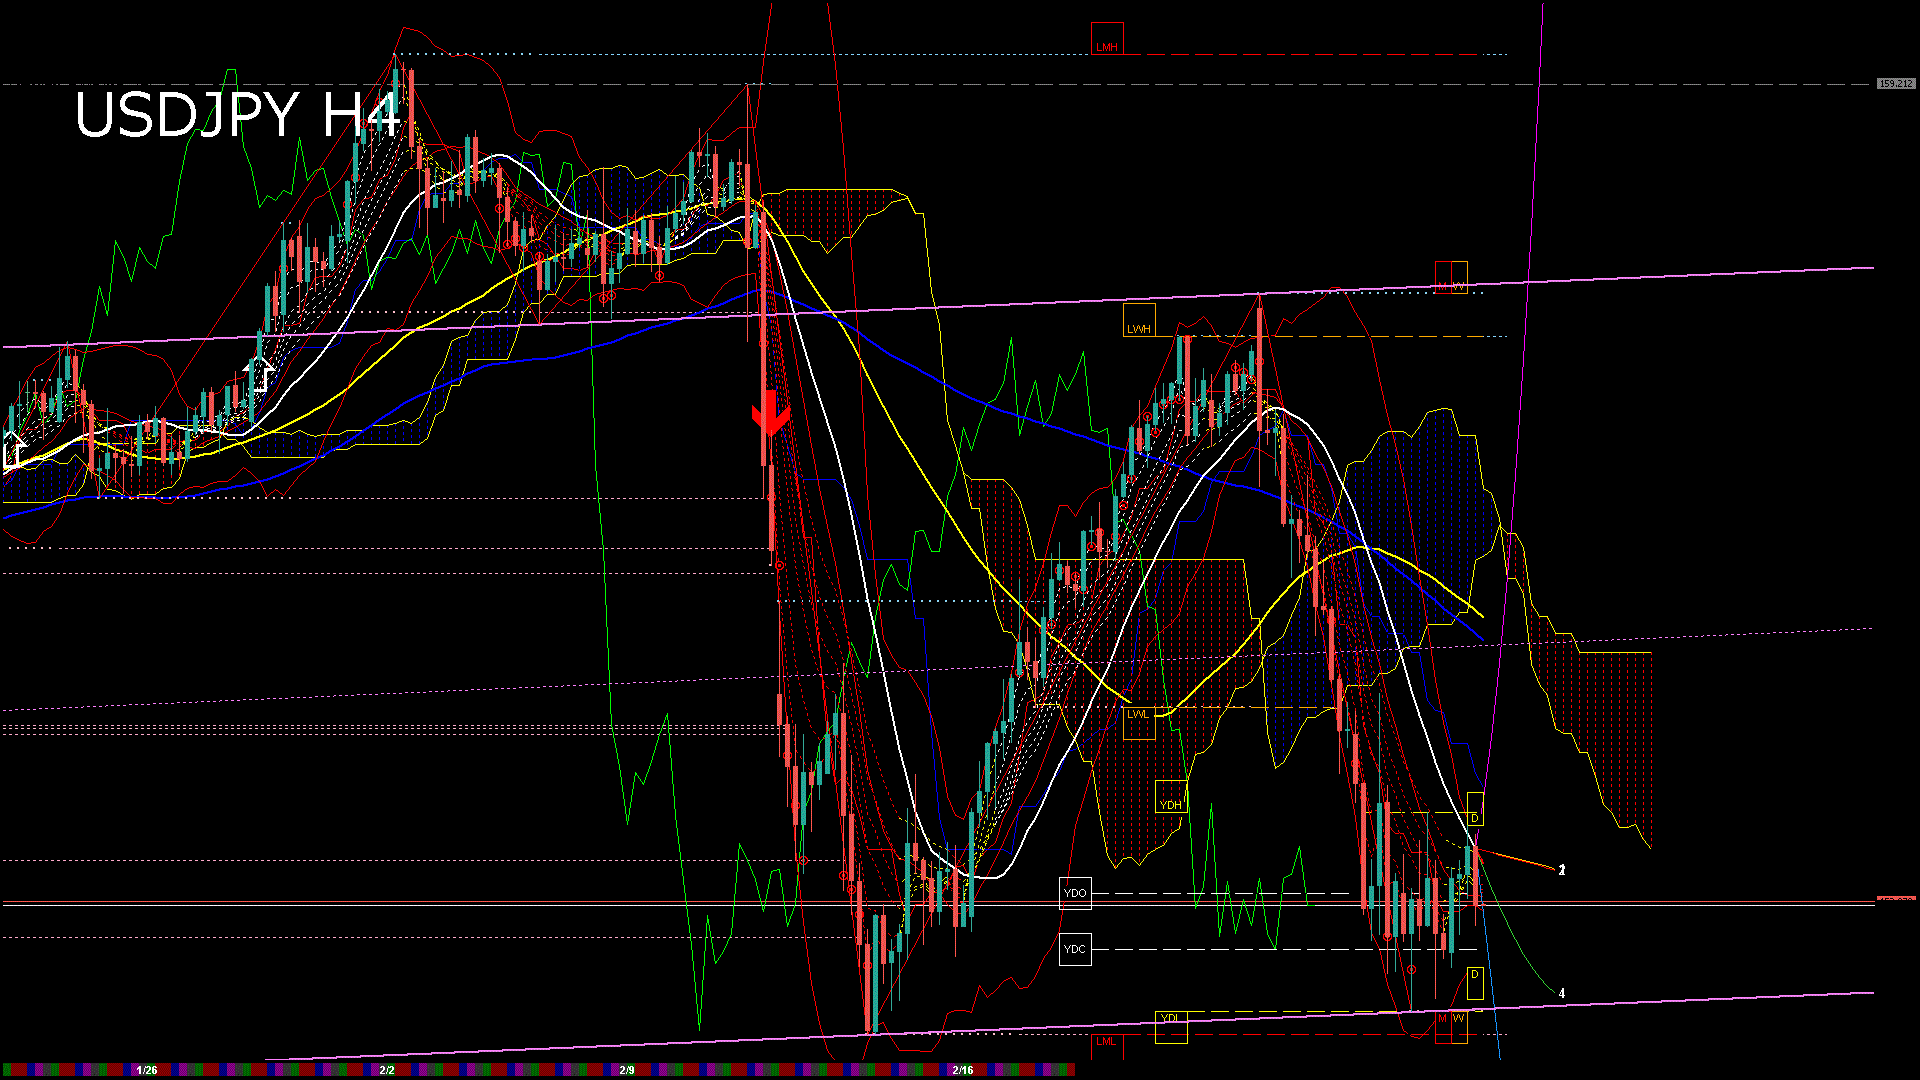
Task: Click label 4 ending the green projection curve
Action: (x=1562, y=993)
